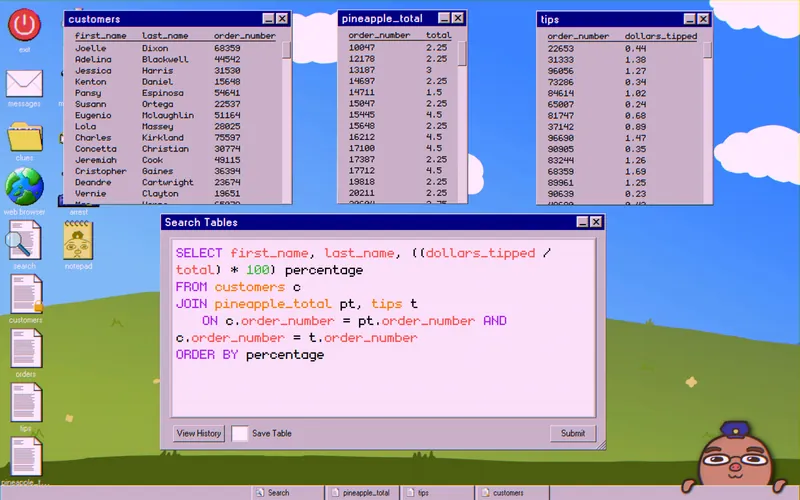
Task: Click order 10047 in pineapple_total
Action: [362, 47]
